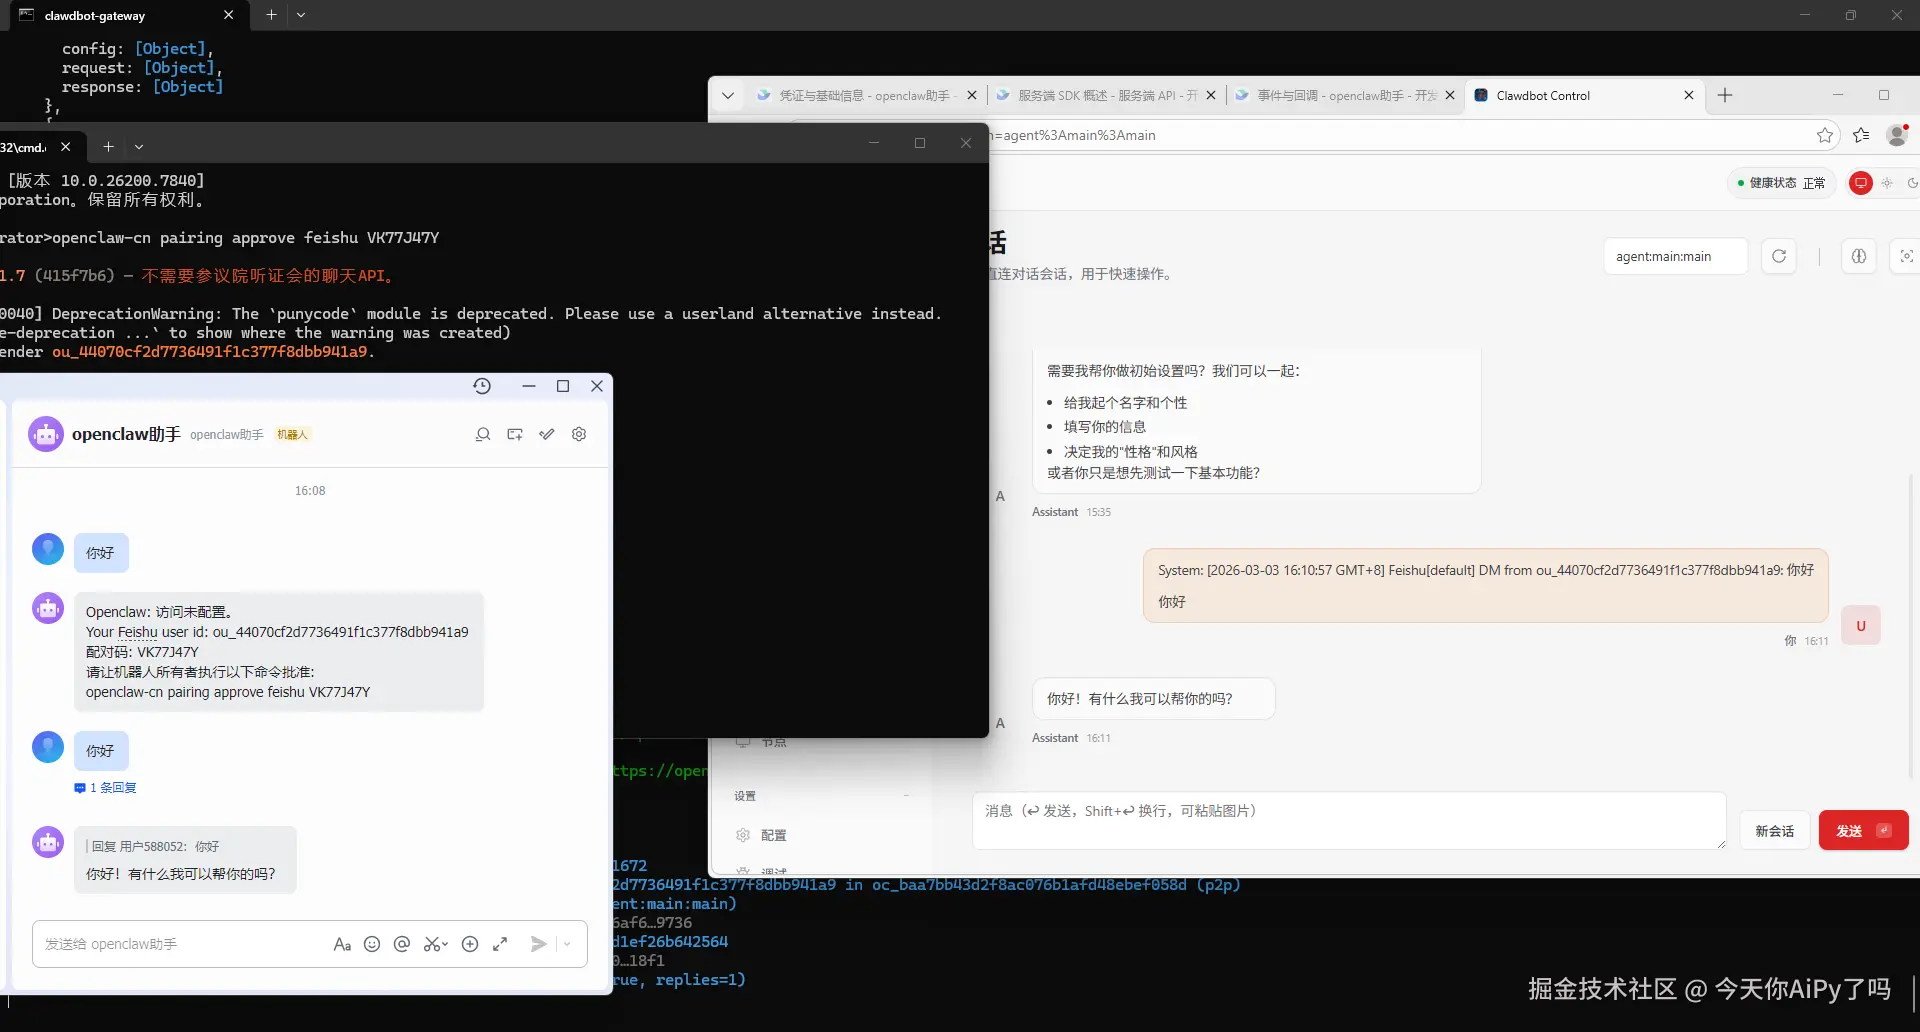Viewport: 1920px width, 1032px height.
Task: Add a new tab in the cmd terminal window
Action: (x=109, y=147)
